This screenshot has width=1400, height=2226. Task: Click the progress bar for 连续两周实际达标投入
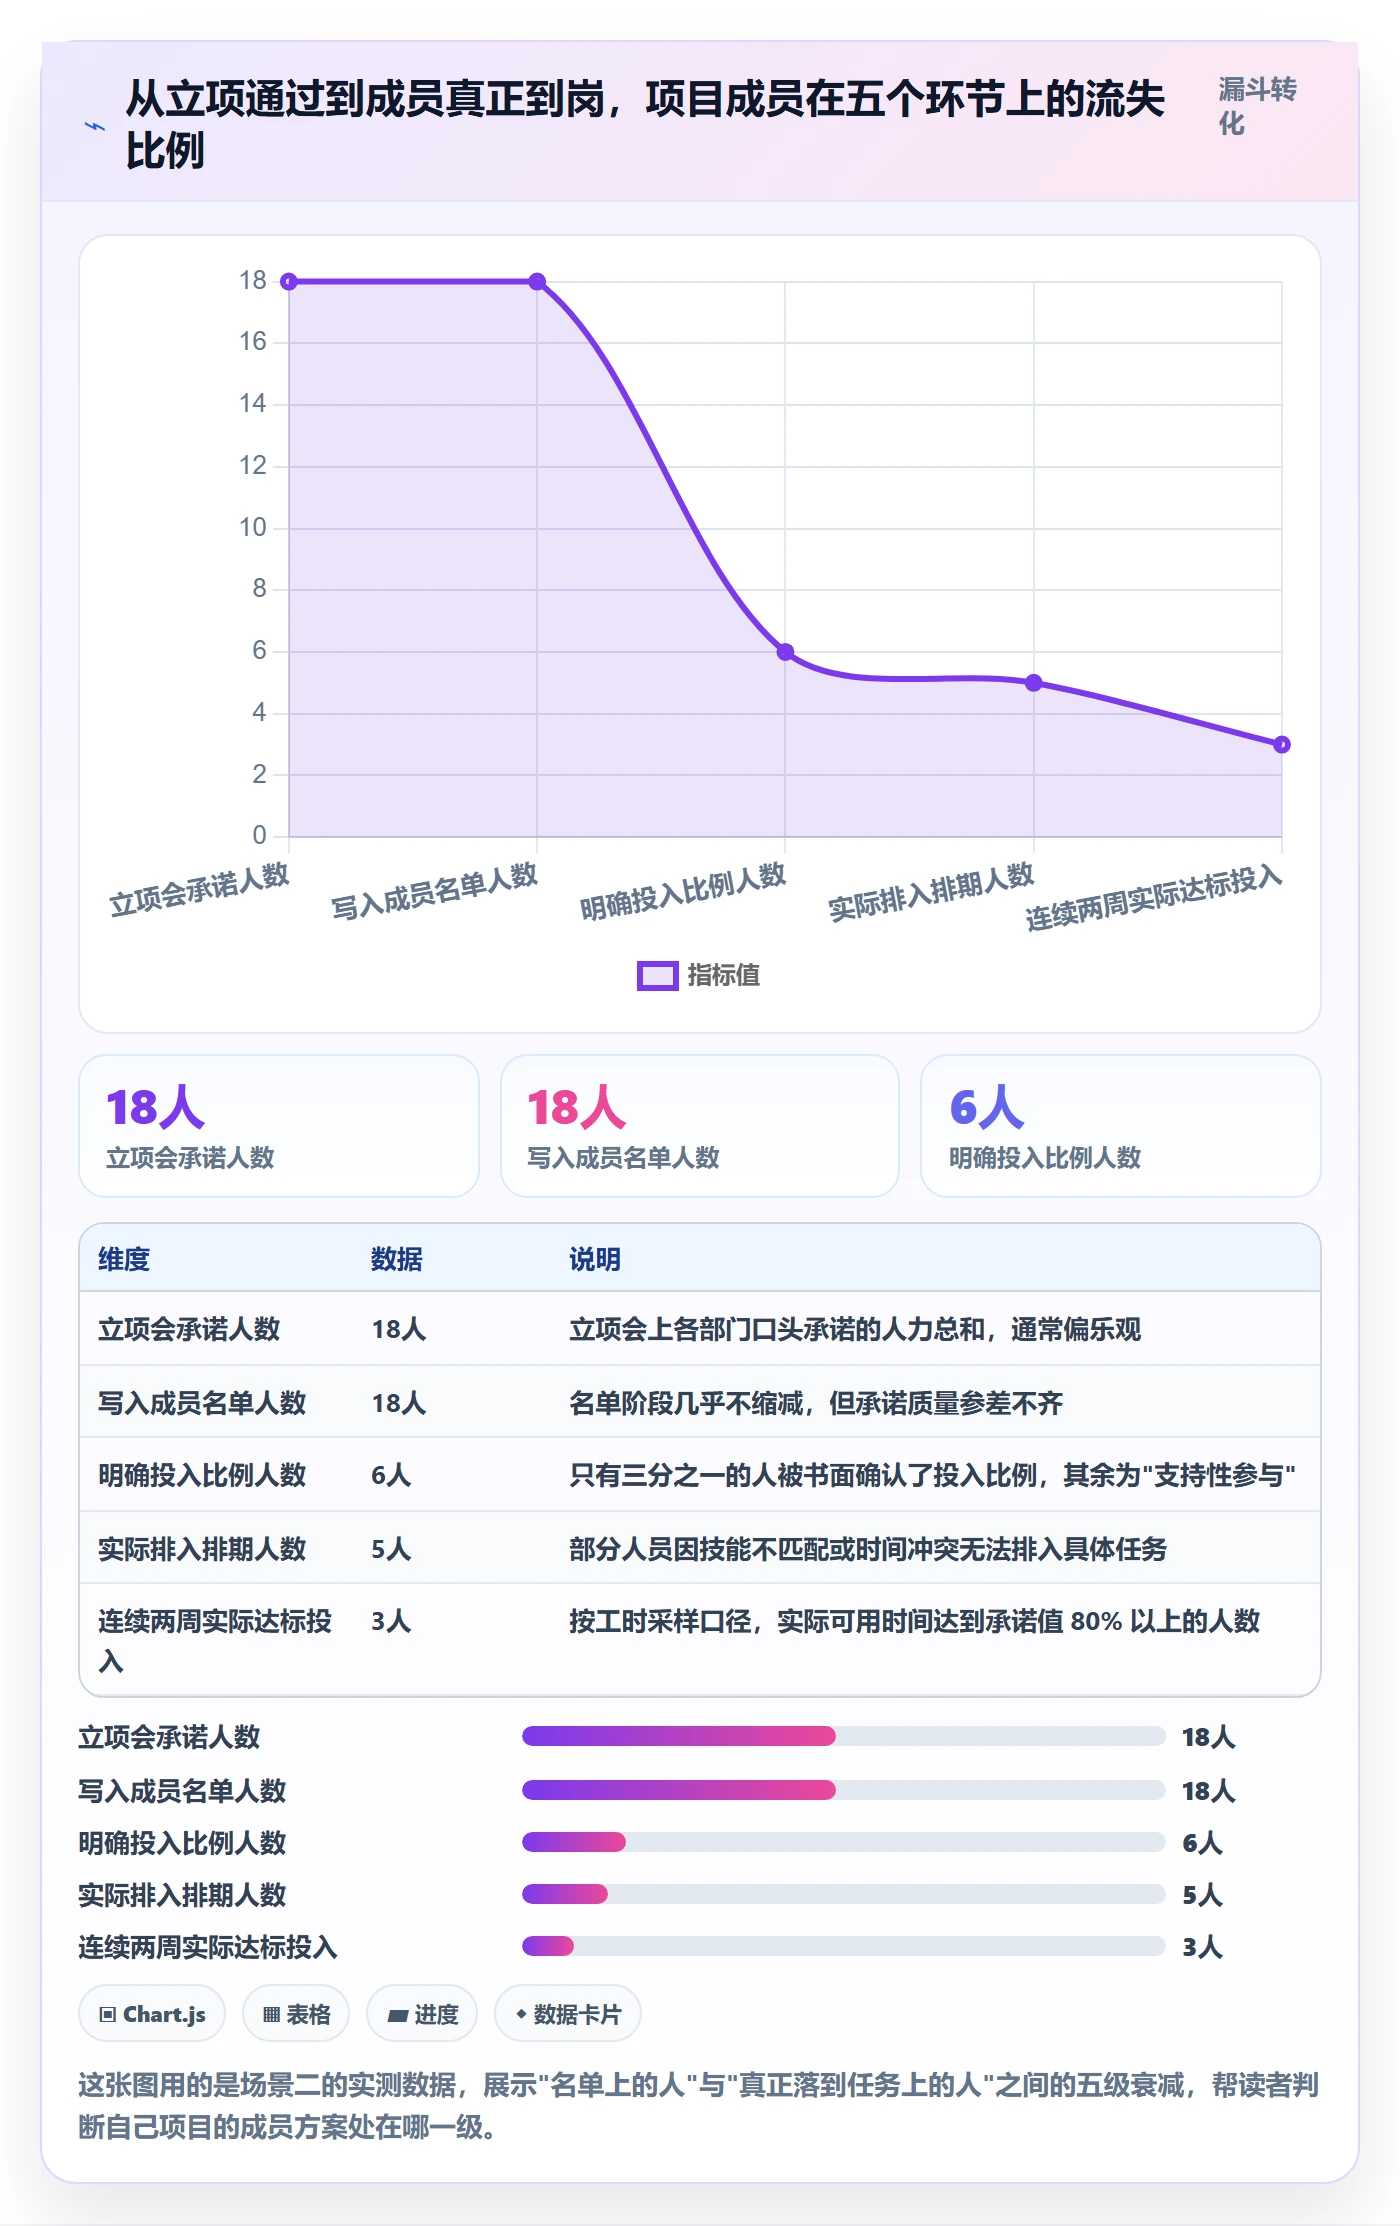point(844,1946)
